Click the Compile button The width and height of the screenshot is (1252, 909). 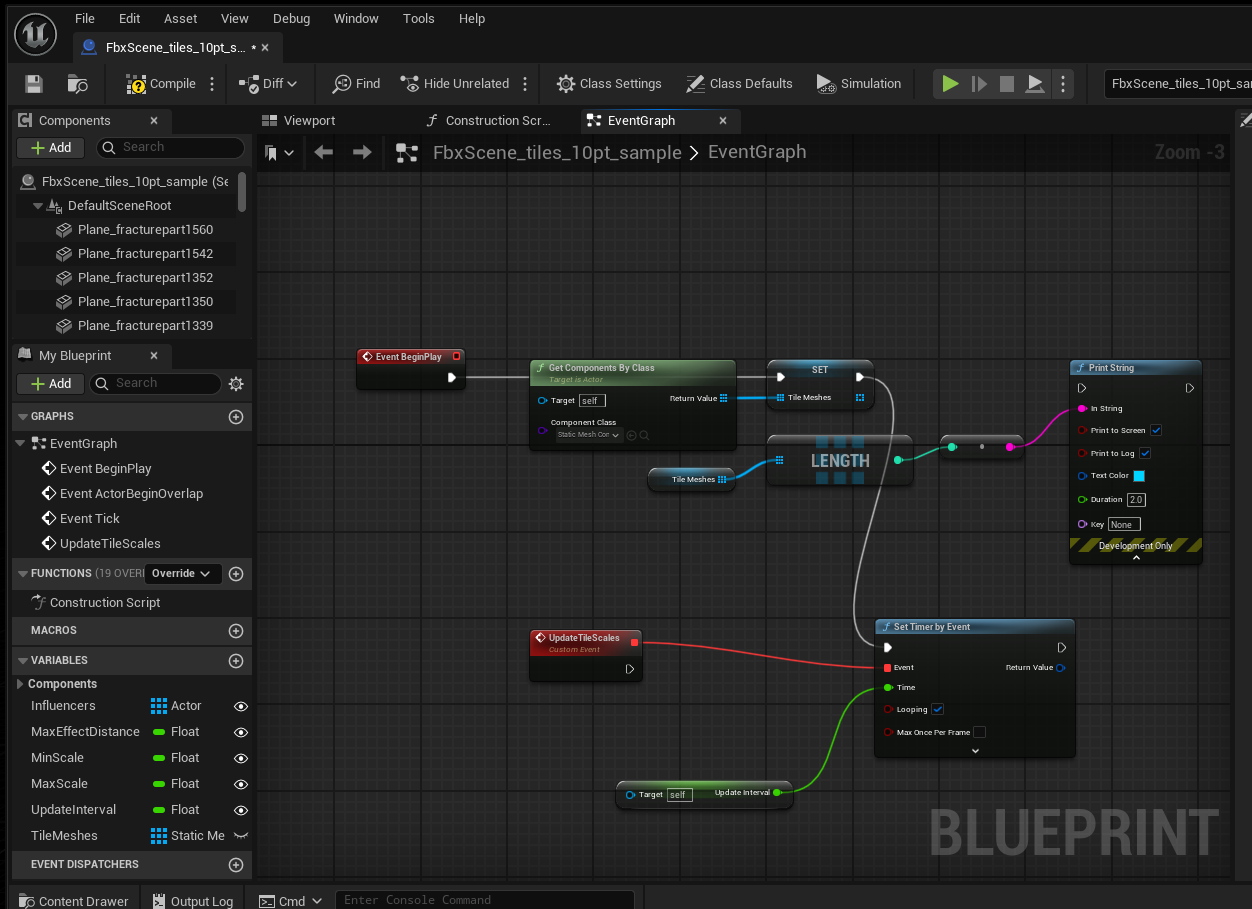pyautogui.click(x=160, y=84)
